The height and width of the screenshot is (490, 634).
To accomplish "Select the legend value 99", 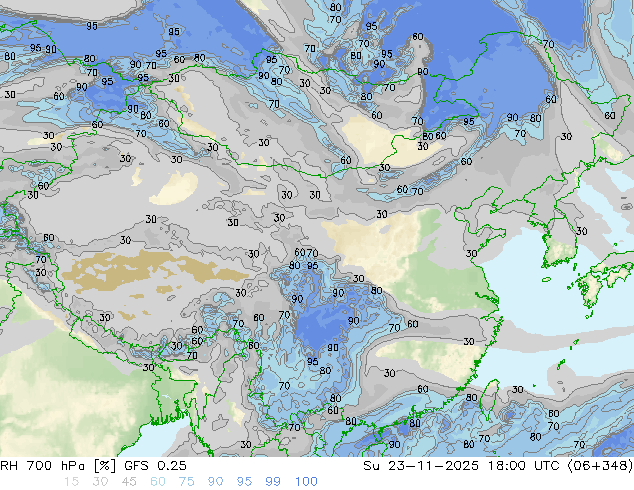I will [x=273, y=482].
